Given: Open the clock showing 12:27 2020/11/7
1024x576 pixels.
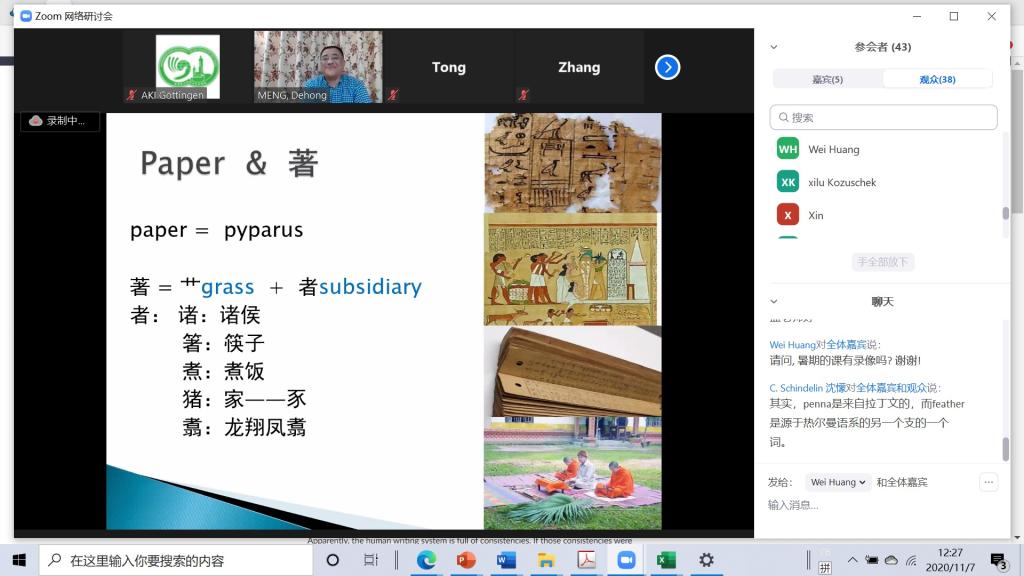Looking at the screenshot, I should click(x=950, y=560).
